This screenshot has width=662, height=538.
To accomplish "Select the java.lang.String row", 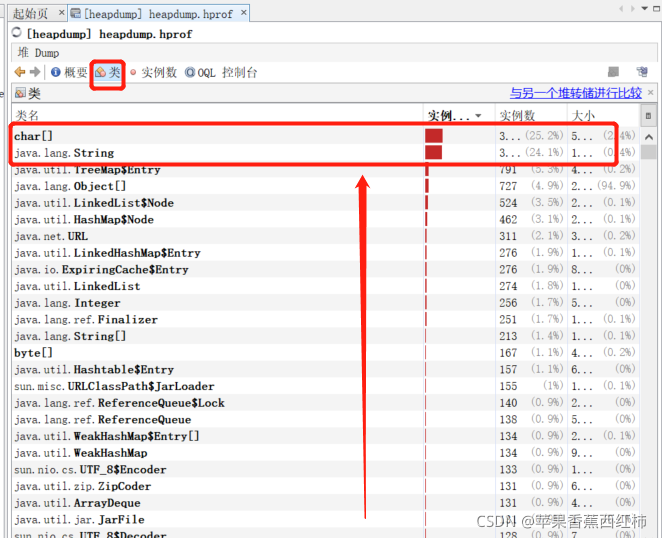I will coord(325,152).
